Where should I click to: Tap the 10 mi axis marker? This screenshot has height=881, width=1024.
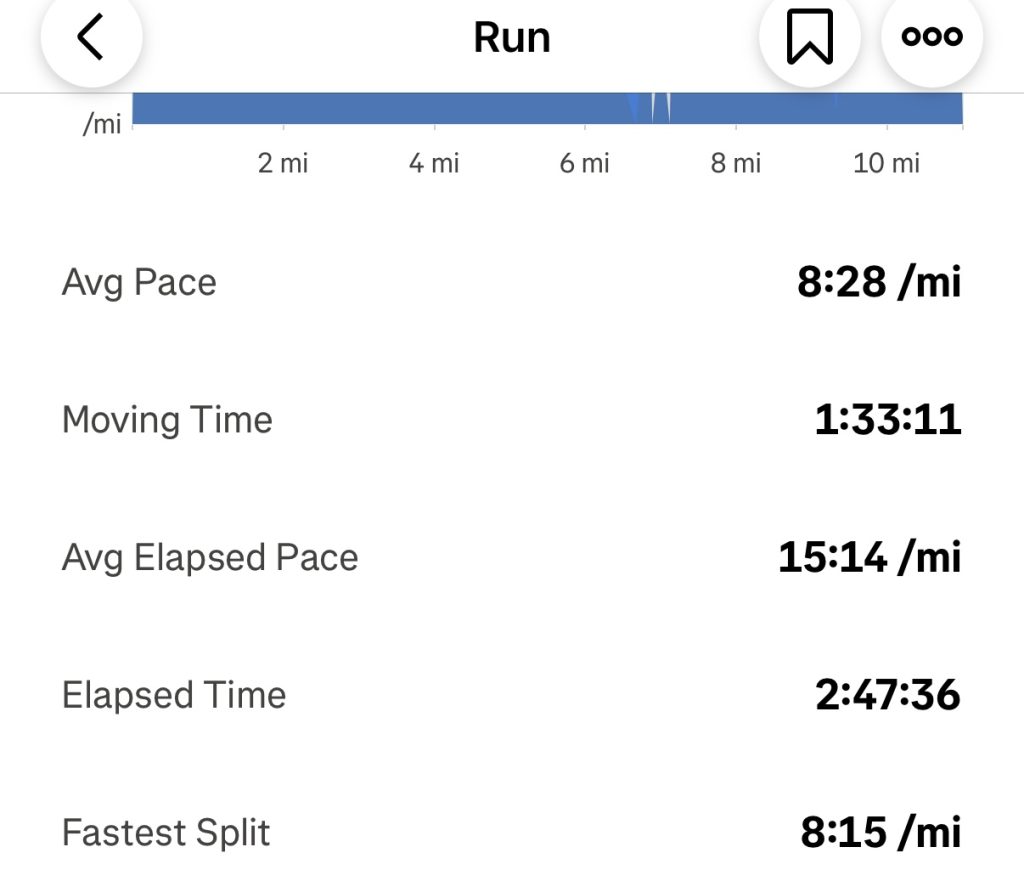coord(886,163)
